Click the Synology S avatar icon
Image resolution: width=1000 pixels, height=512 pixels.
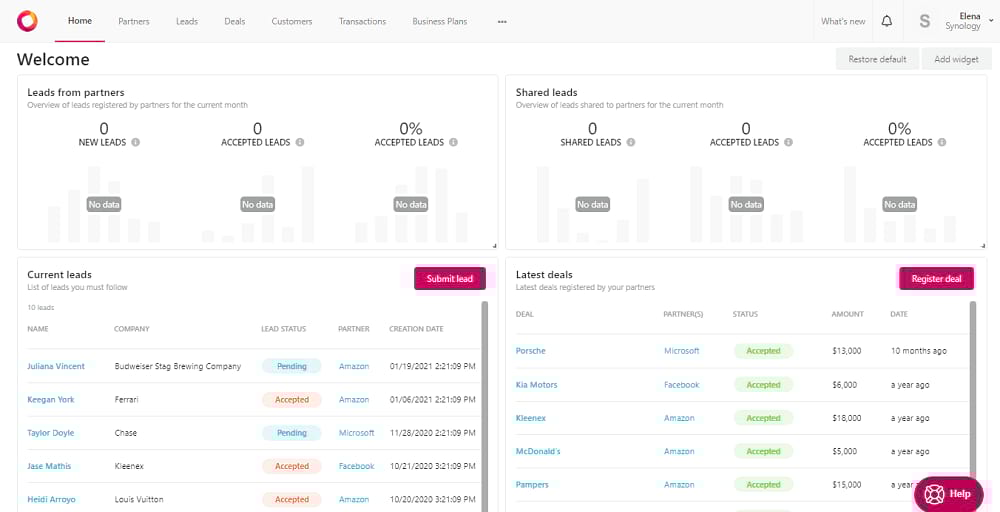[924, 21]
